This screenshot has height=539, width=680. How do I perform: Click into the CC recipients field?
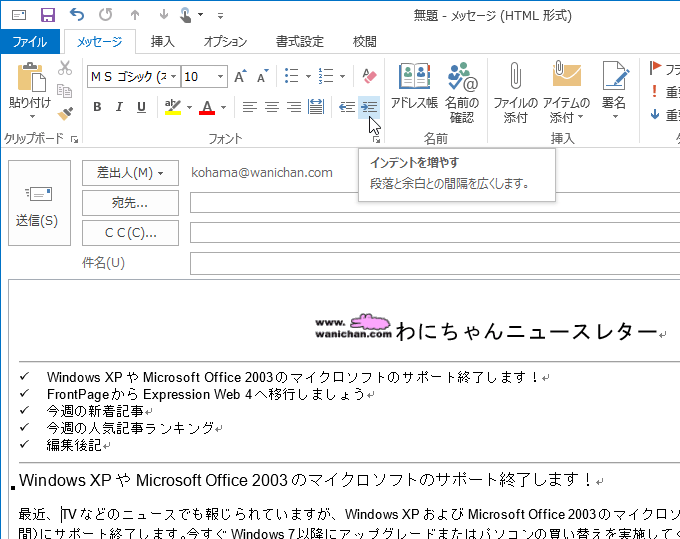point(435,233)
